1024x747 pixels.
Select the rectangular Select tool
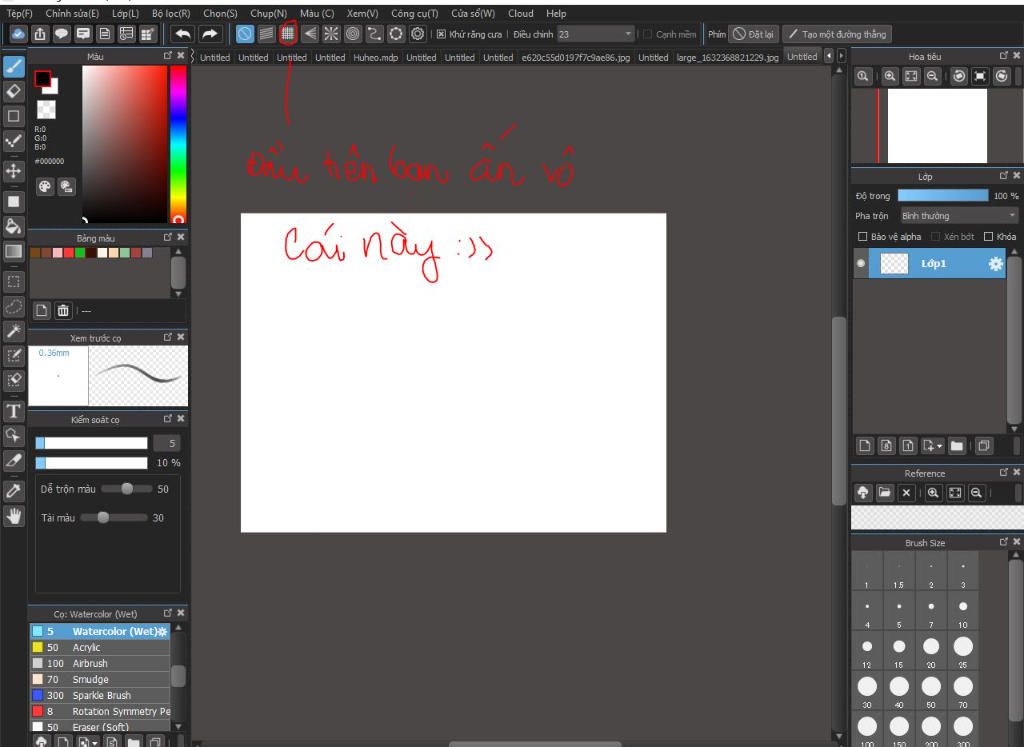point(14,281)
